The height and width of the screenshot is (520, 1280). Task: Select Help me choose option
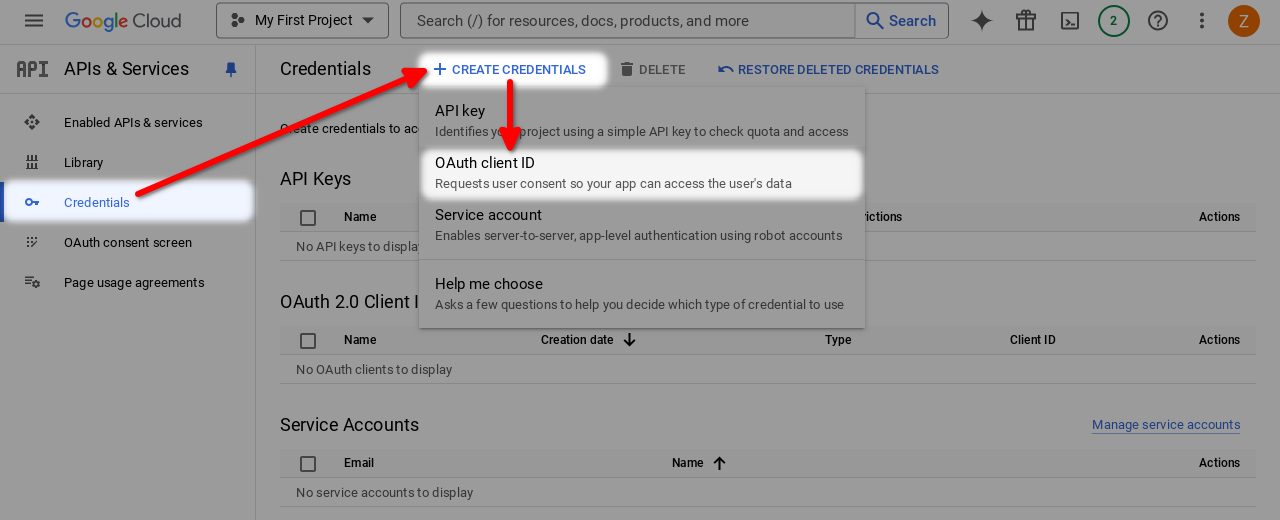[642, 293]
